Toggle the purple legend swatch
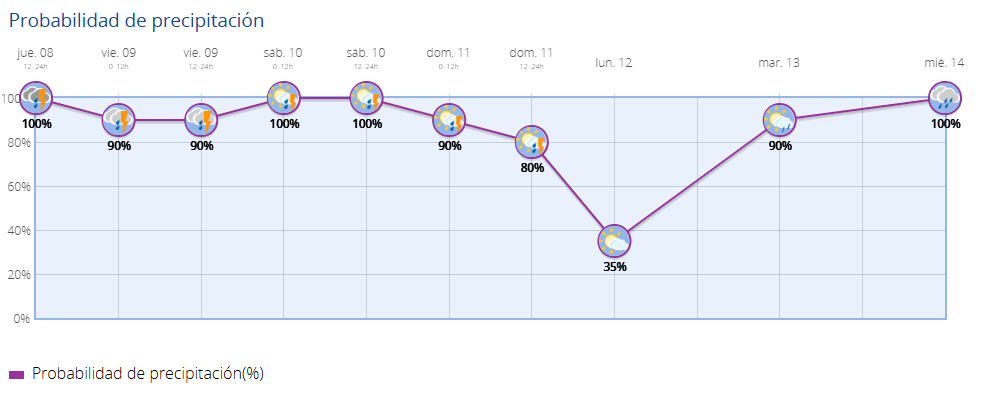The image size is (984, 401). [x=17, y=375]
